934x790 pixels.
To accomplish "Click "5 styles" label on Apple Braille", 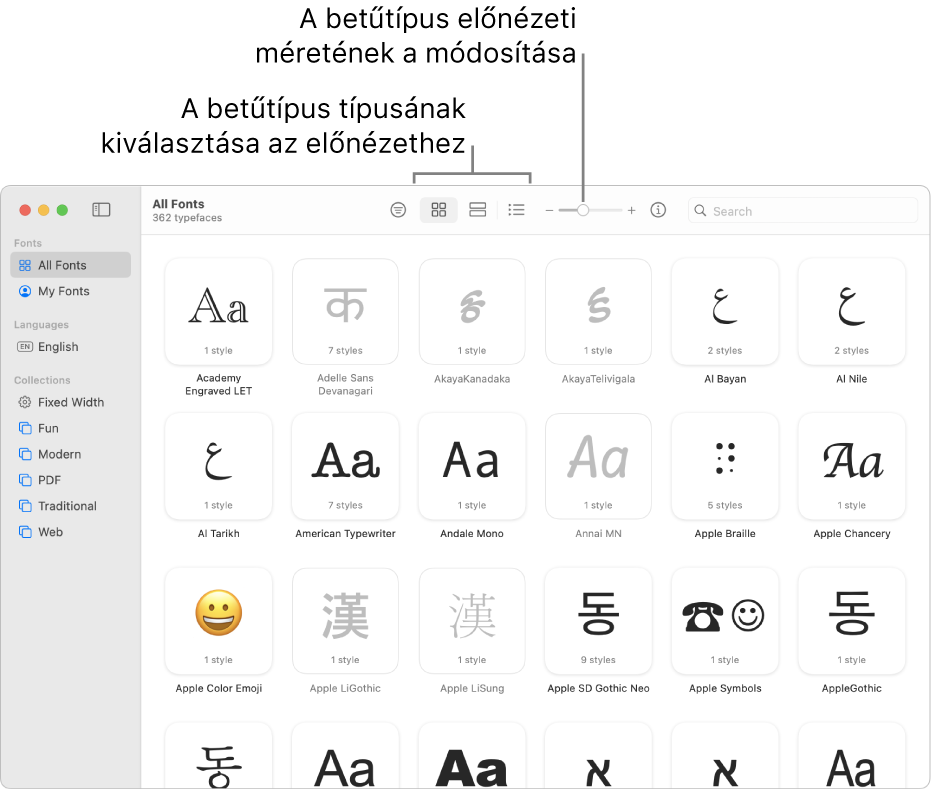I will coord(725,505).
